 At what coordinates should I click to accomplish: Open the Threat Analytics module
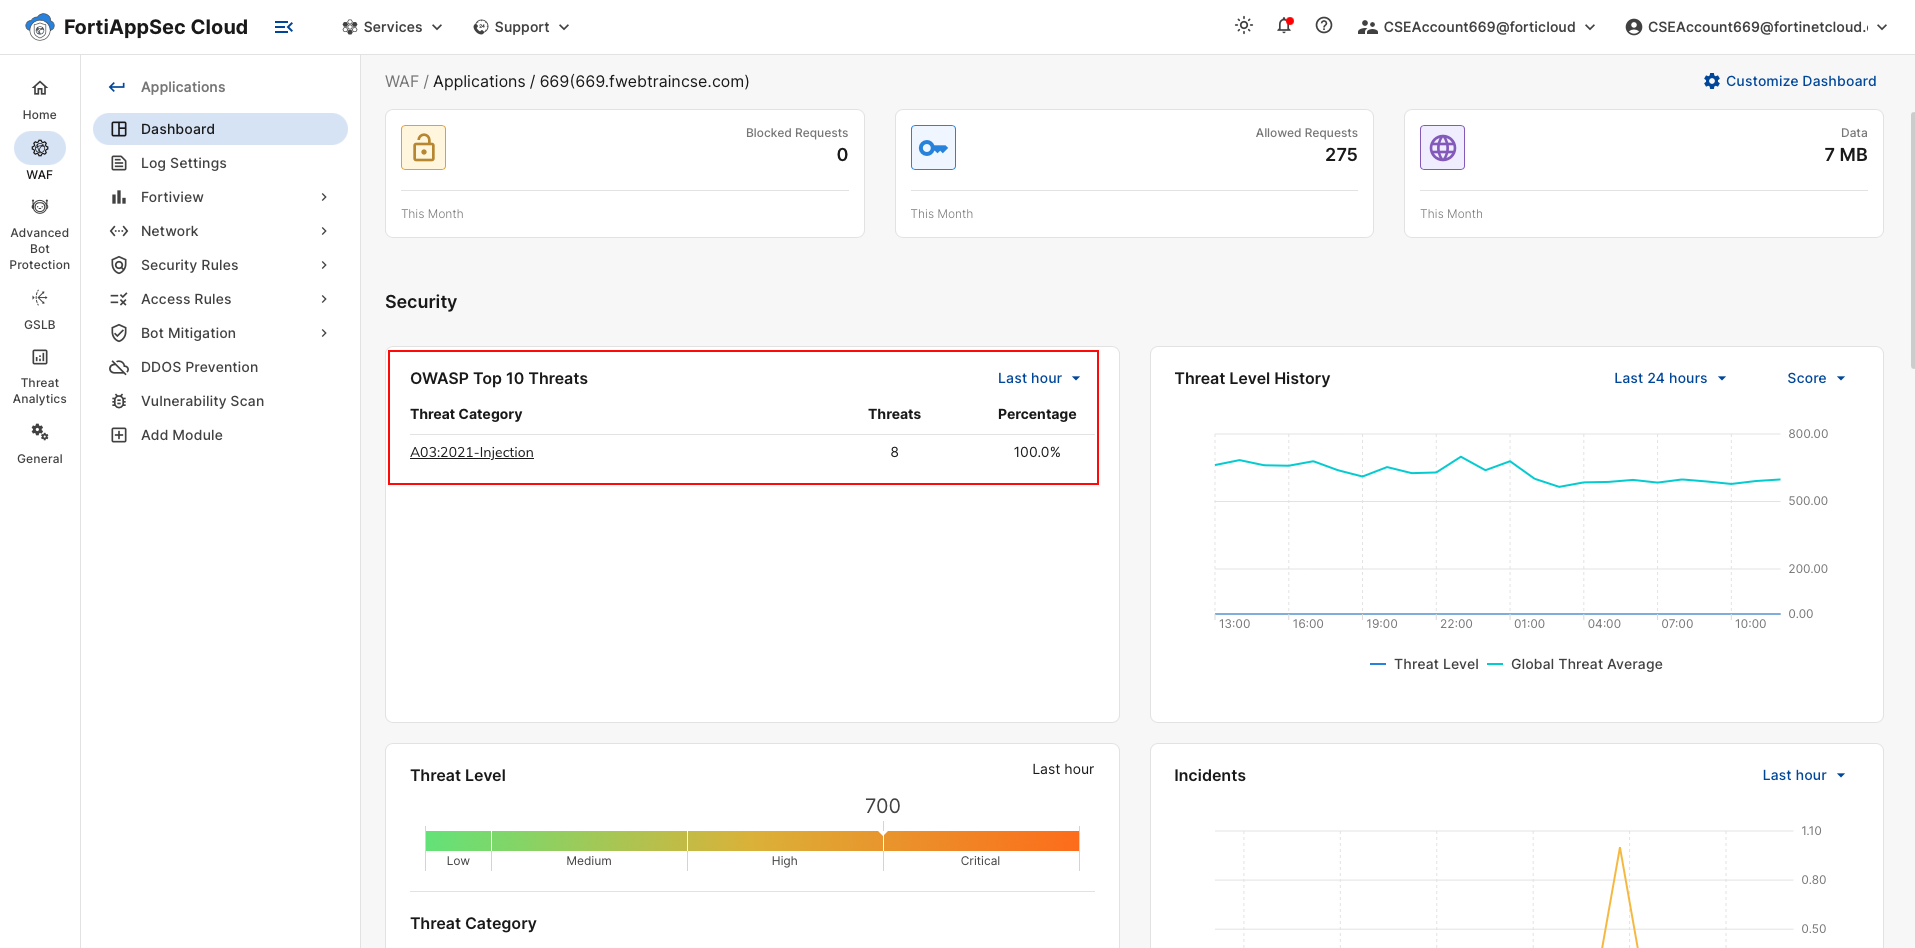click(40, 376)
